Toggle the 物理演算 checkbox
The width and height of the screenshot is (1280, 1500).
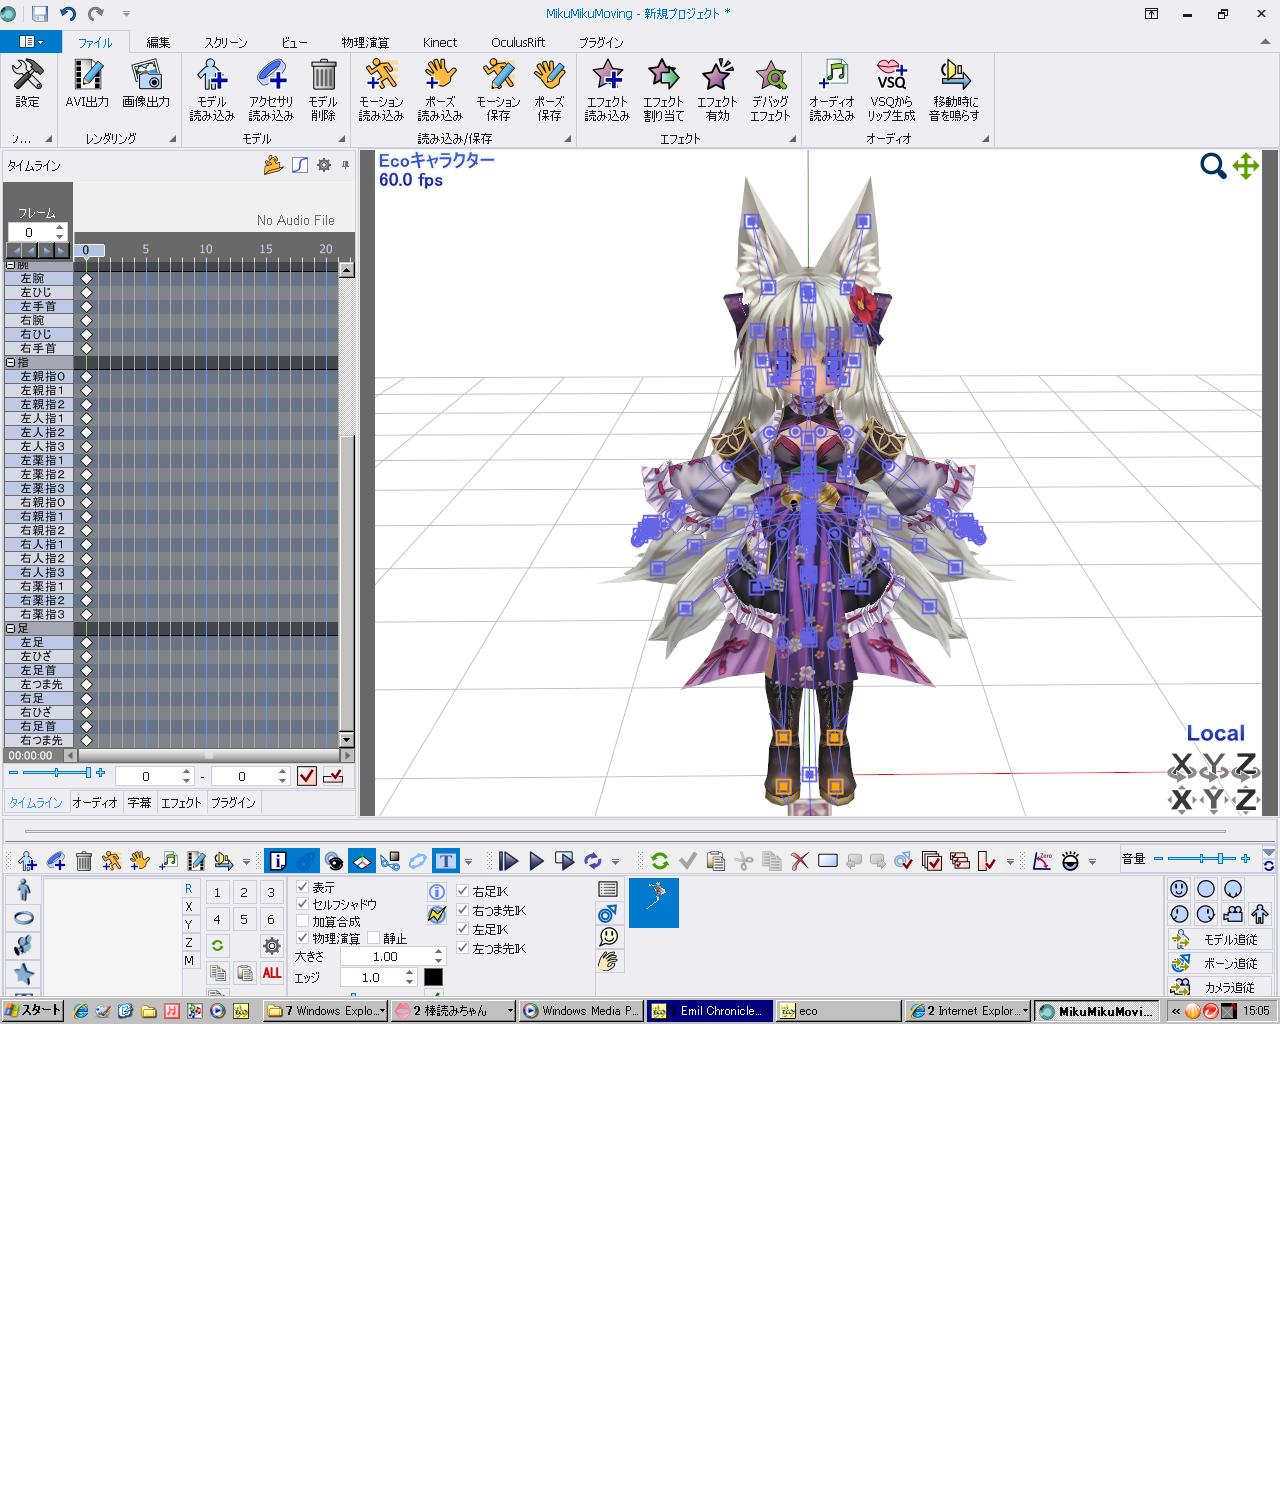click(x=302, y=938)
